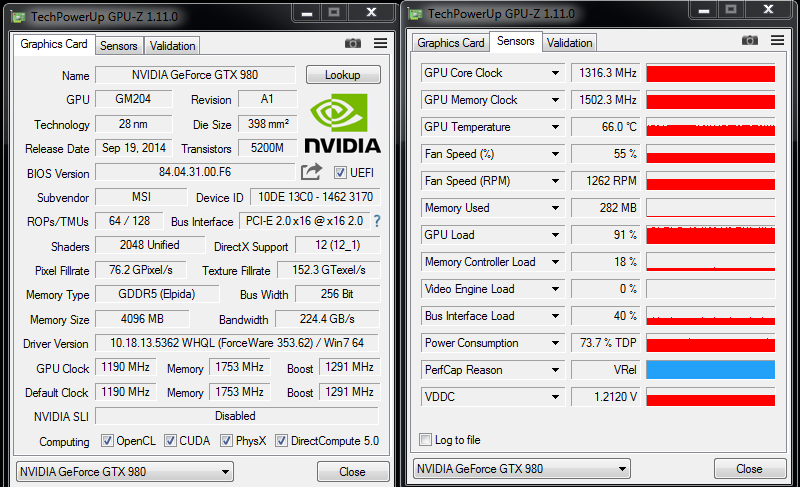Open VDDC sensor dropdown
The image size is (800, 487).
point(555,397)
